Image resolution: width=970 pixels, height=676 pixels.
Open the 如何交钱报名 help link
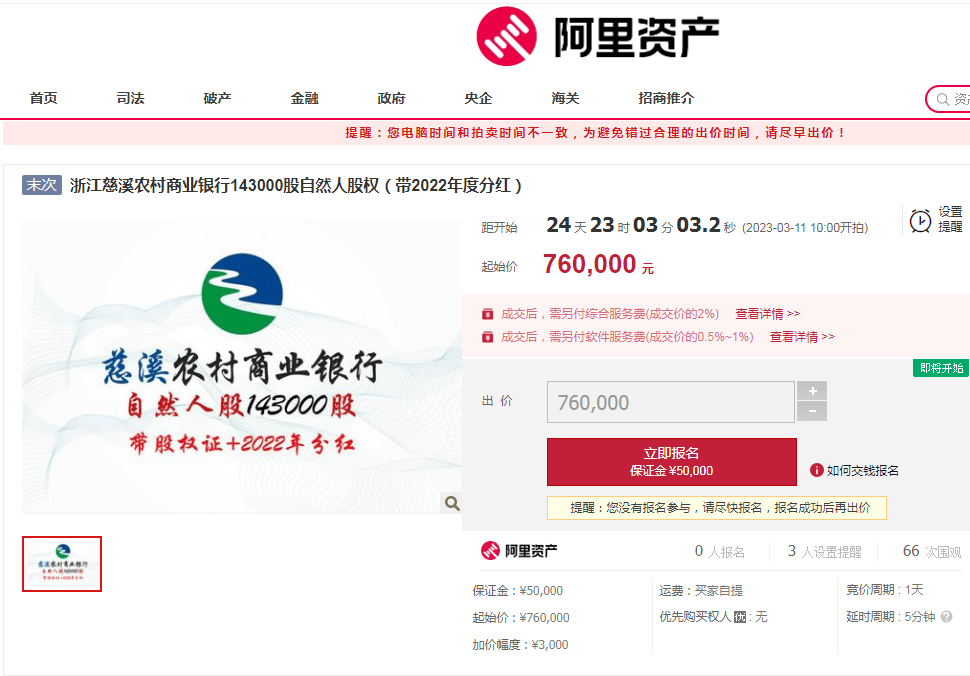coord(862,471)
